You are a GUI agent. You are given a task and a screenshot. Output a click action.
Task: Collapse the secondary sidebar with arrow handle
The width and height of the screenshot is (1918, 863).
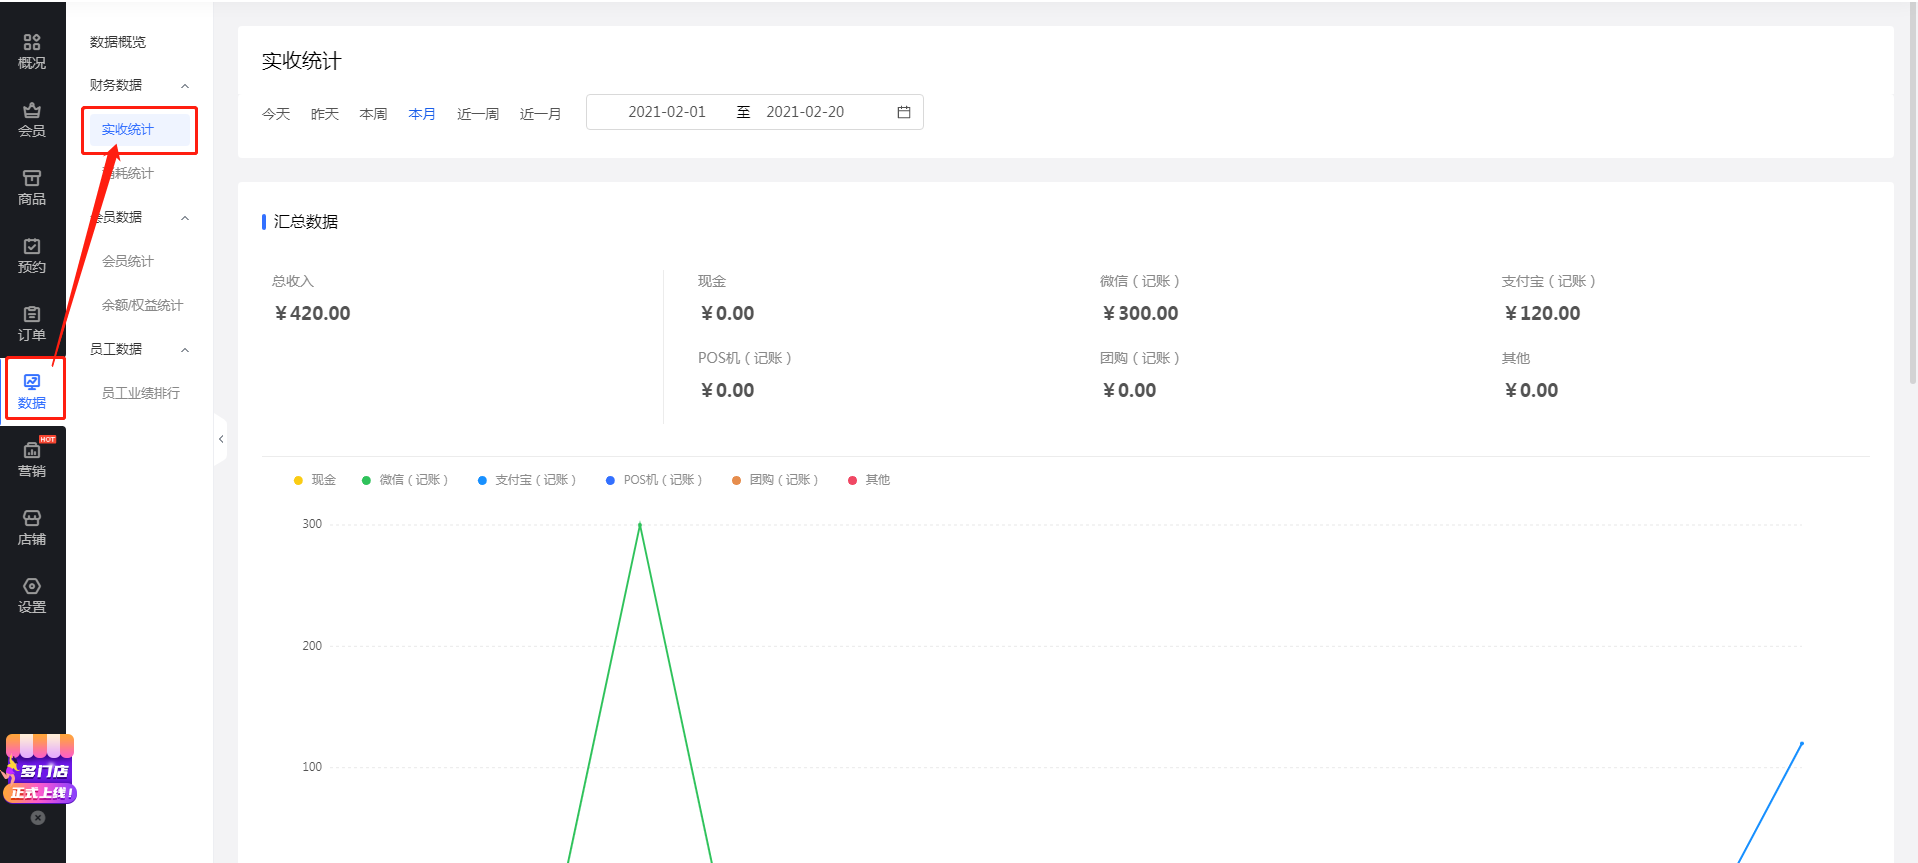coord(221,439)
